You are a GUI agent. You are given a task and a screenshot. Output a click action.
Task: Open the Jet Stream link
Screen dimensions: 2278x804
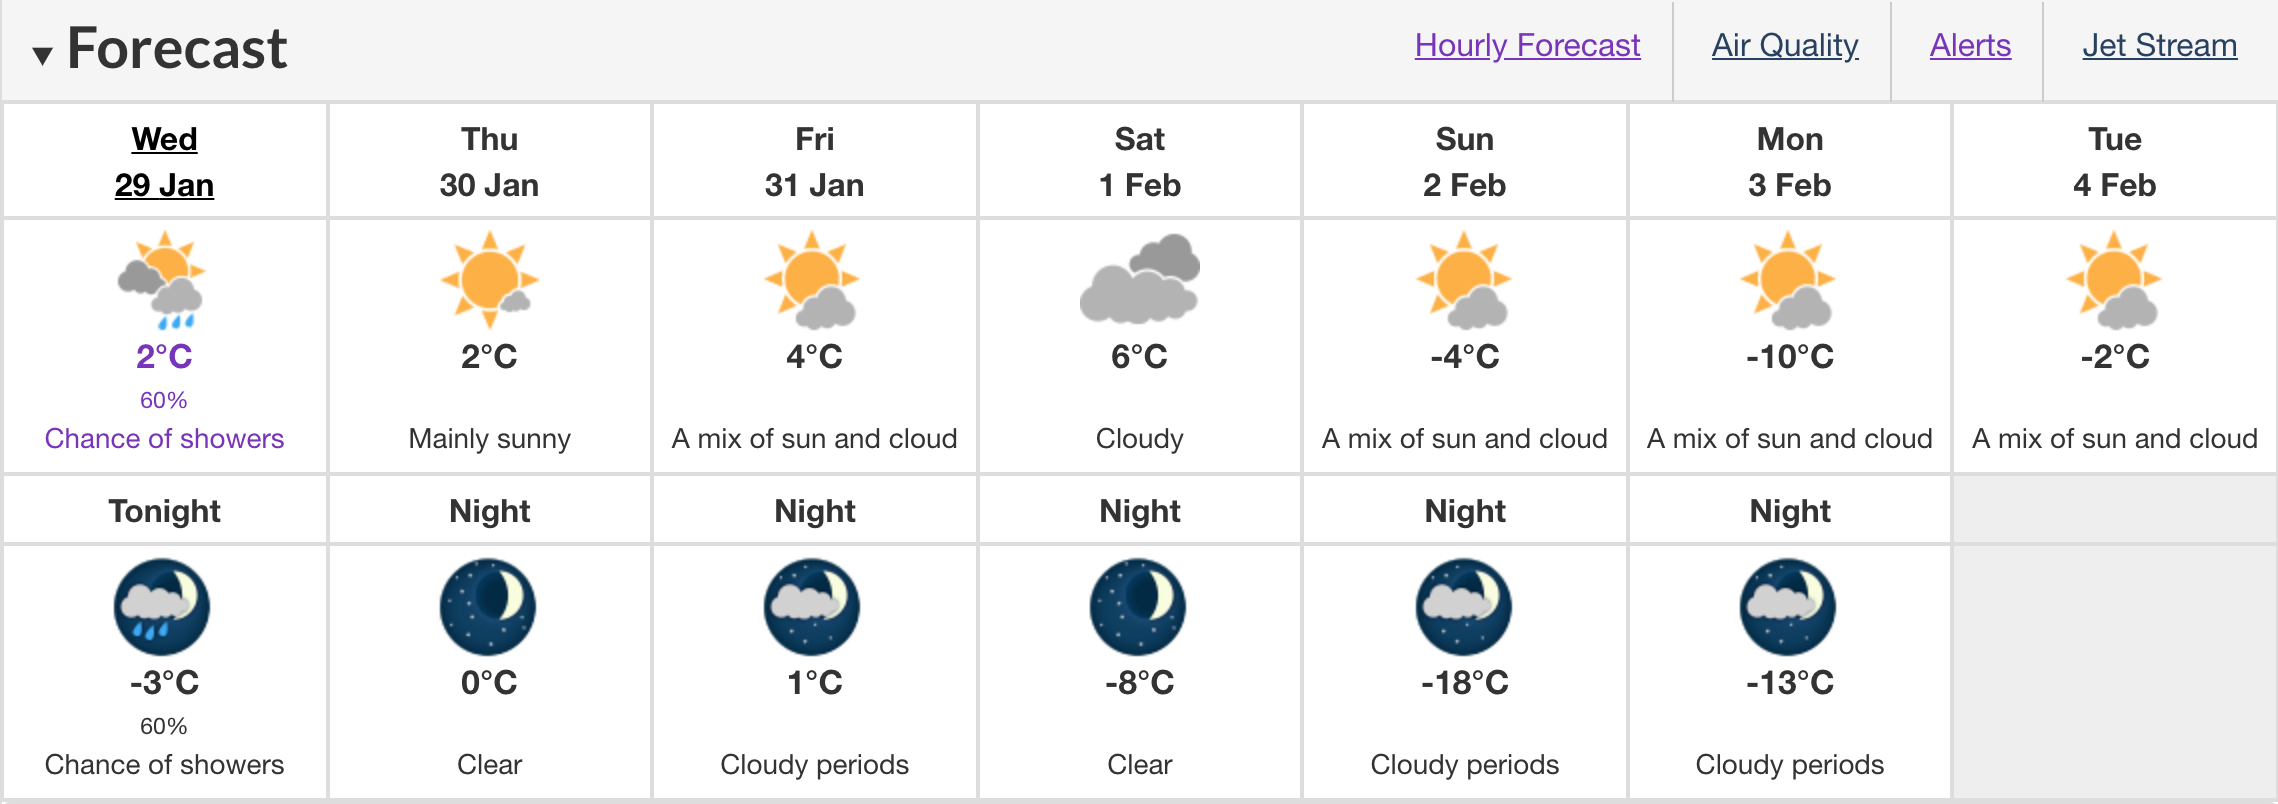[x=2159, y=45]
